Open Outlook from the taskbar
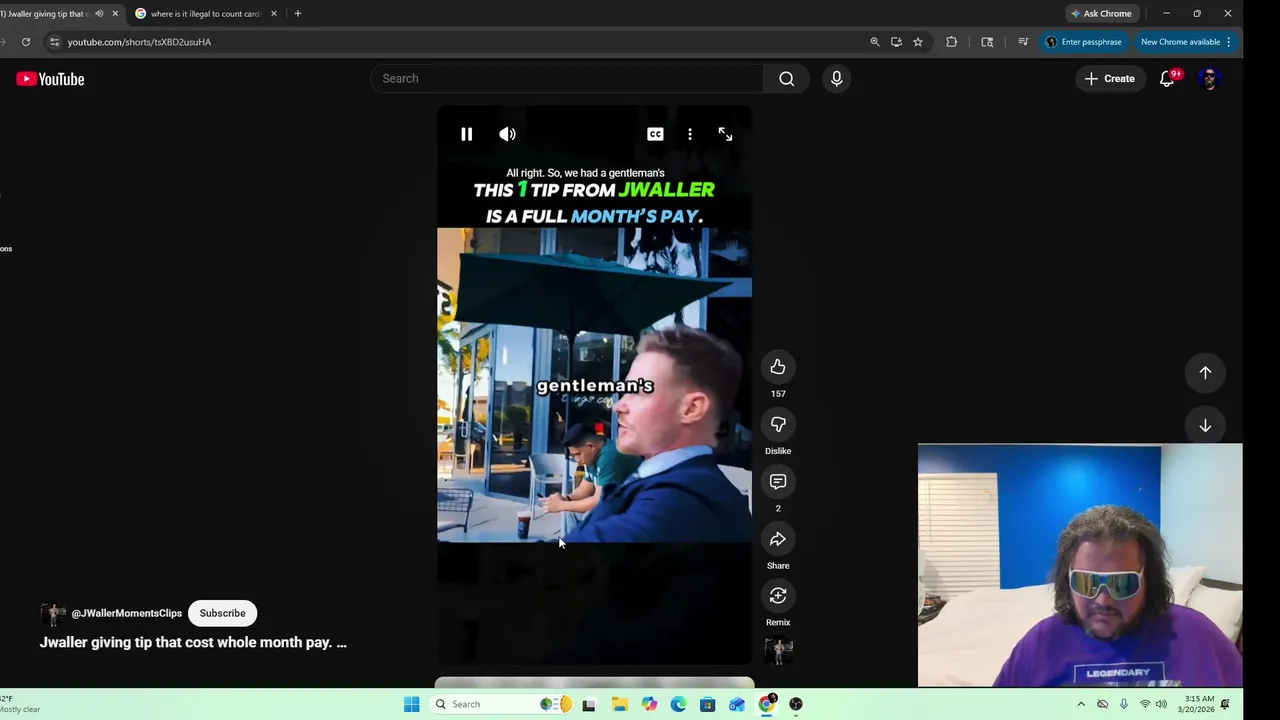The height and width of the screenshot is (720, 1280). point(737,704)
